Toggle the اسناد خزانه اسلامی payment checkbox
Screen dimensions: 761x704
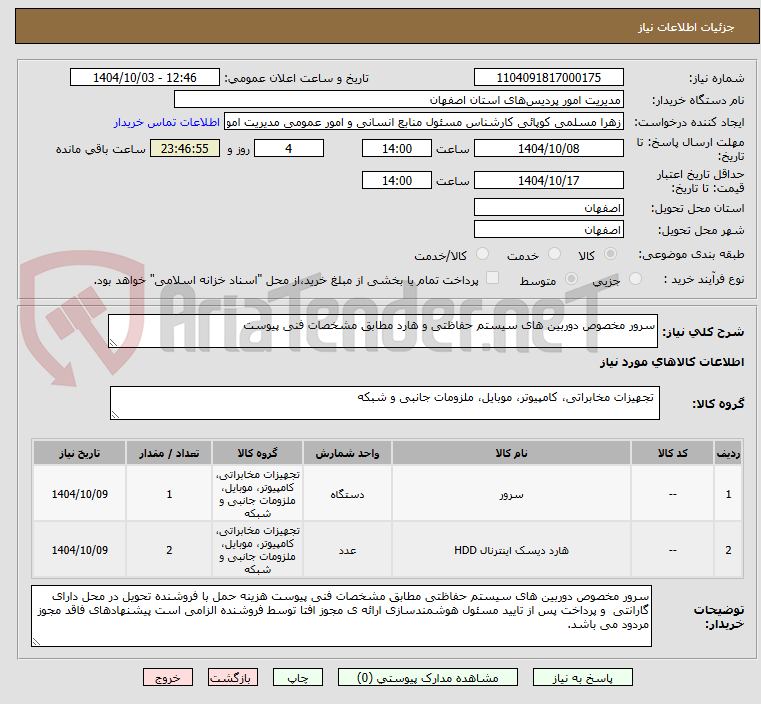pos(492,278)
